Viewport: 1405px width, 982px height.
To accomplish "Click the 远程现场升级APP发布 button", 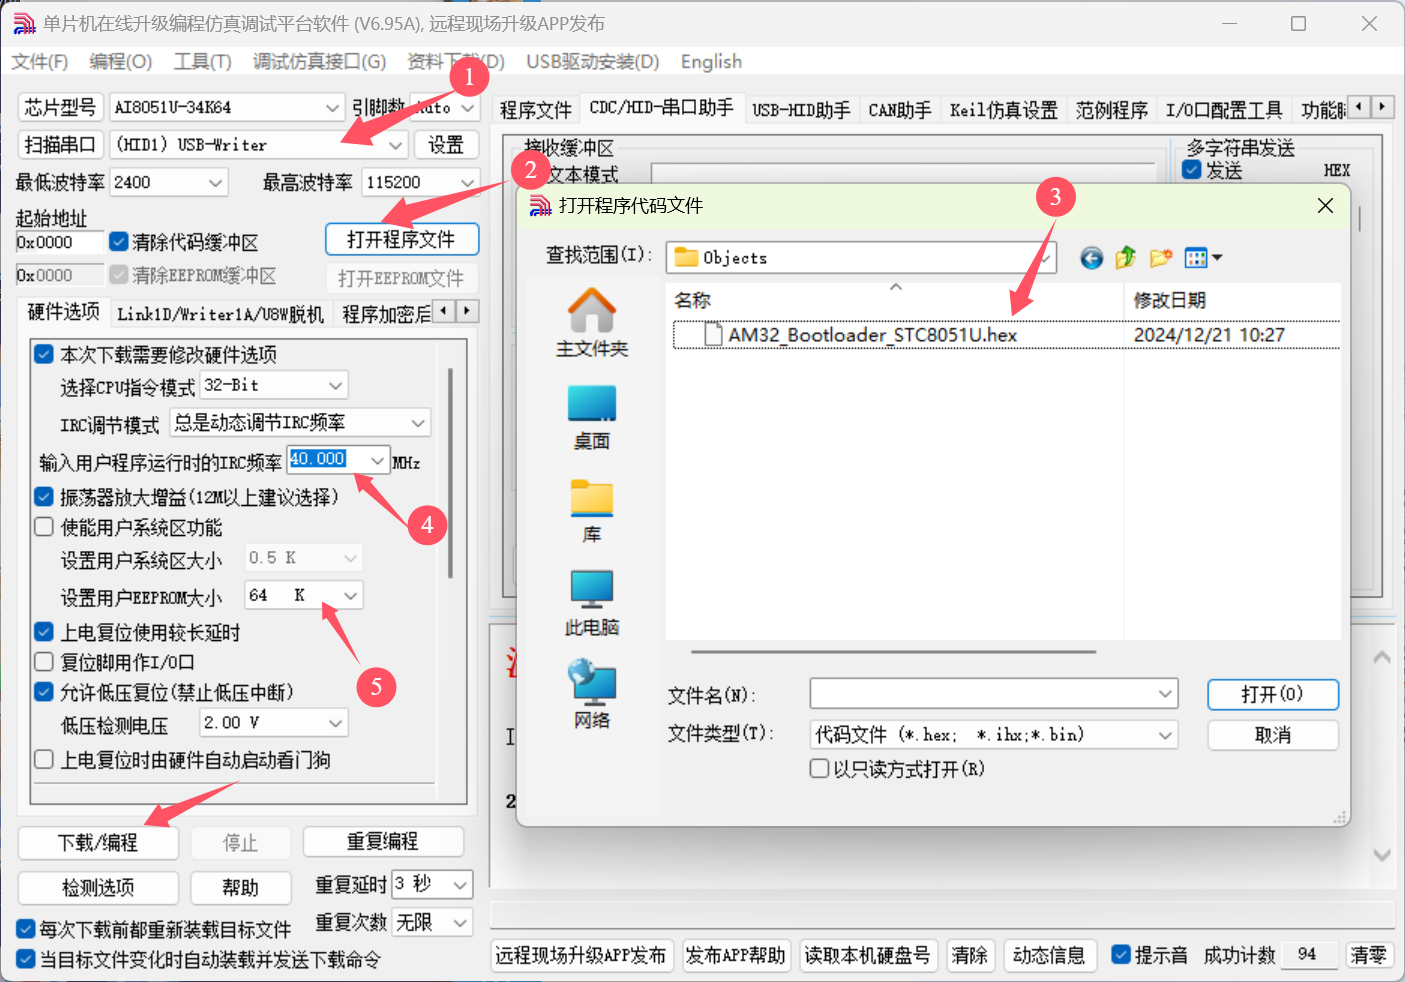I will coord(581,955).
